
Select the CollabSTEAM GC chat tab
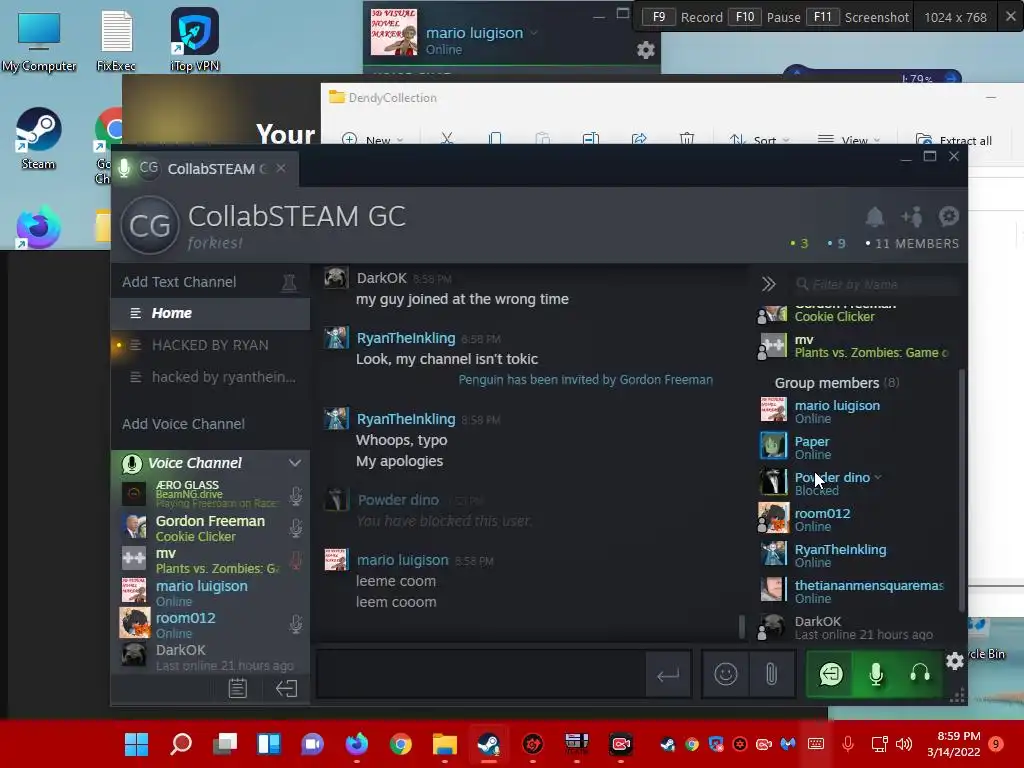pyautogui.click(x=205, y=168)
